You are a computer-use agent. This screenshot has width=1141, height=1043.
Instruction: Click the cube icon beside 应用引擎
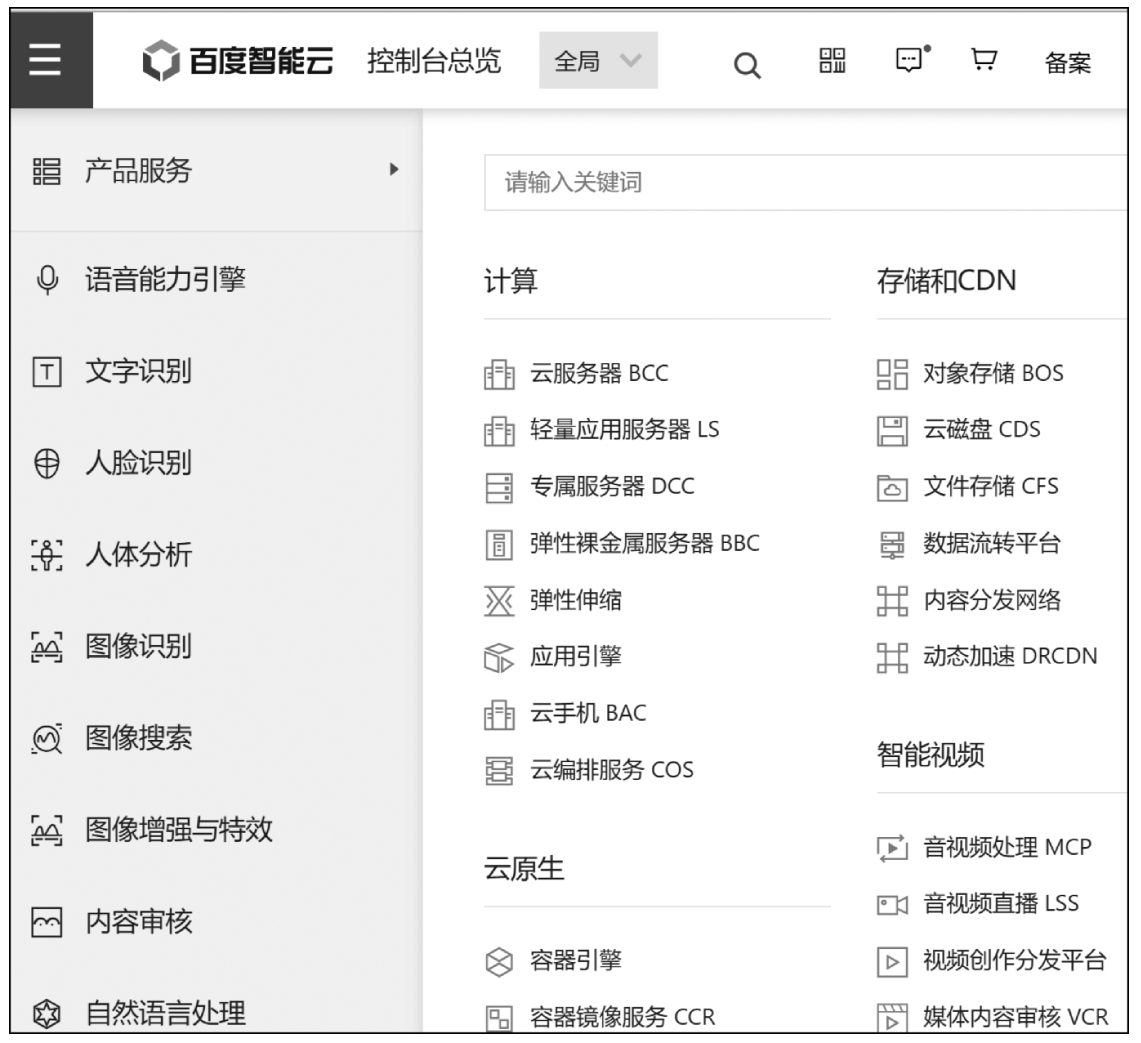click(x=499, y=658)
